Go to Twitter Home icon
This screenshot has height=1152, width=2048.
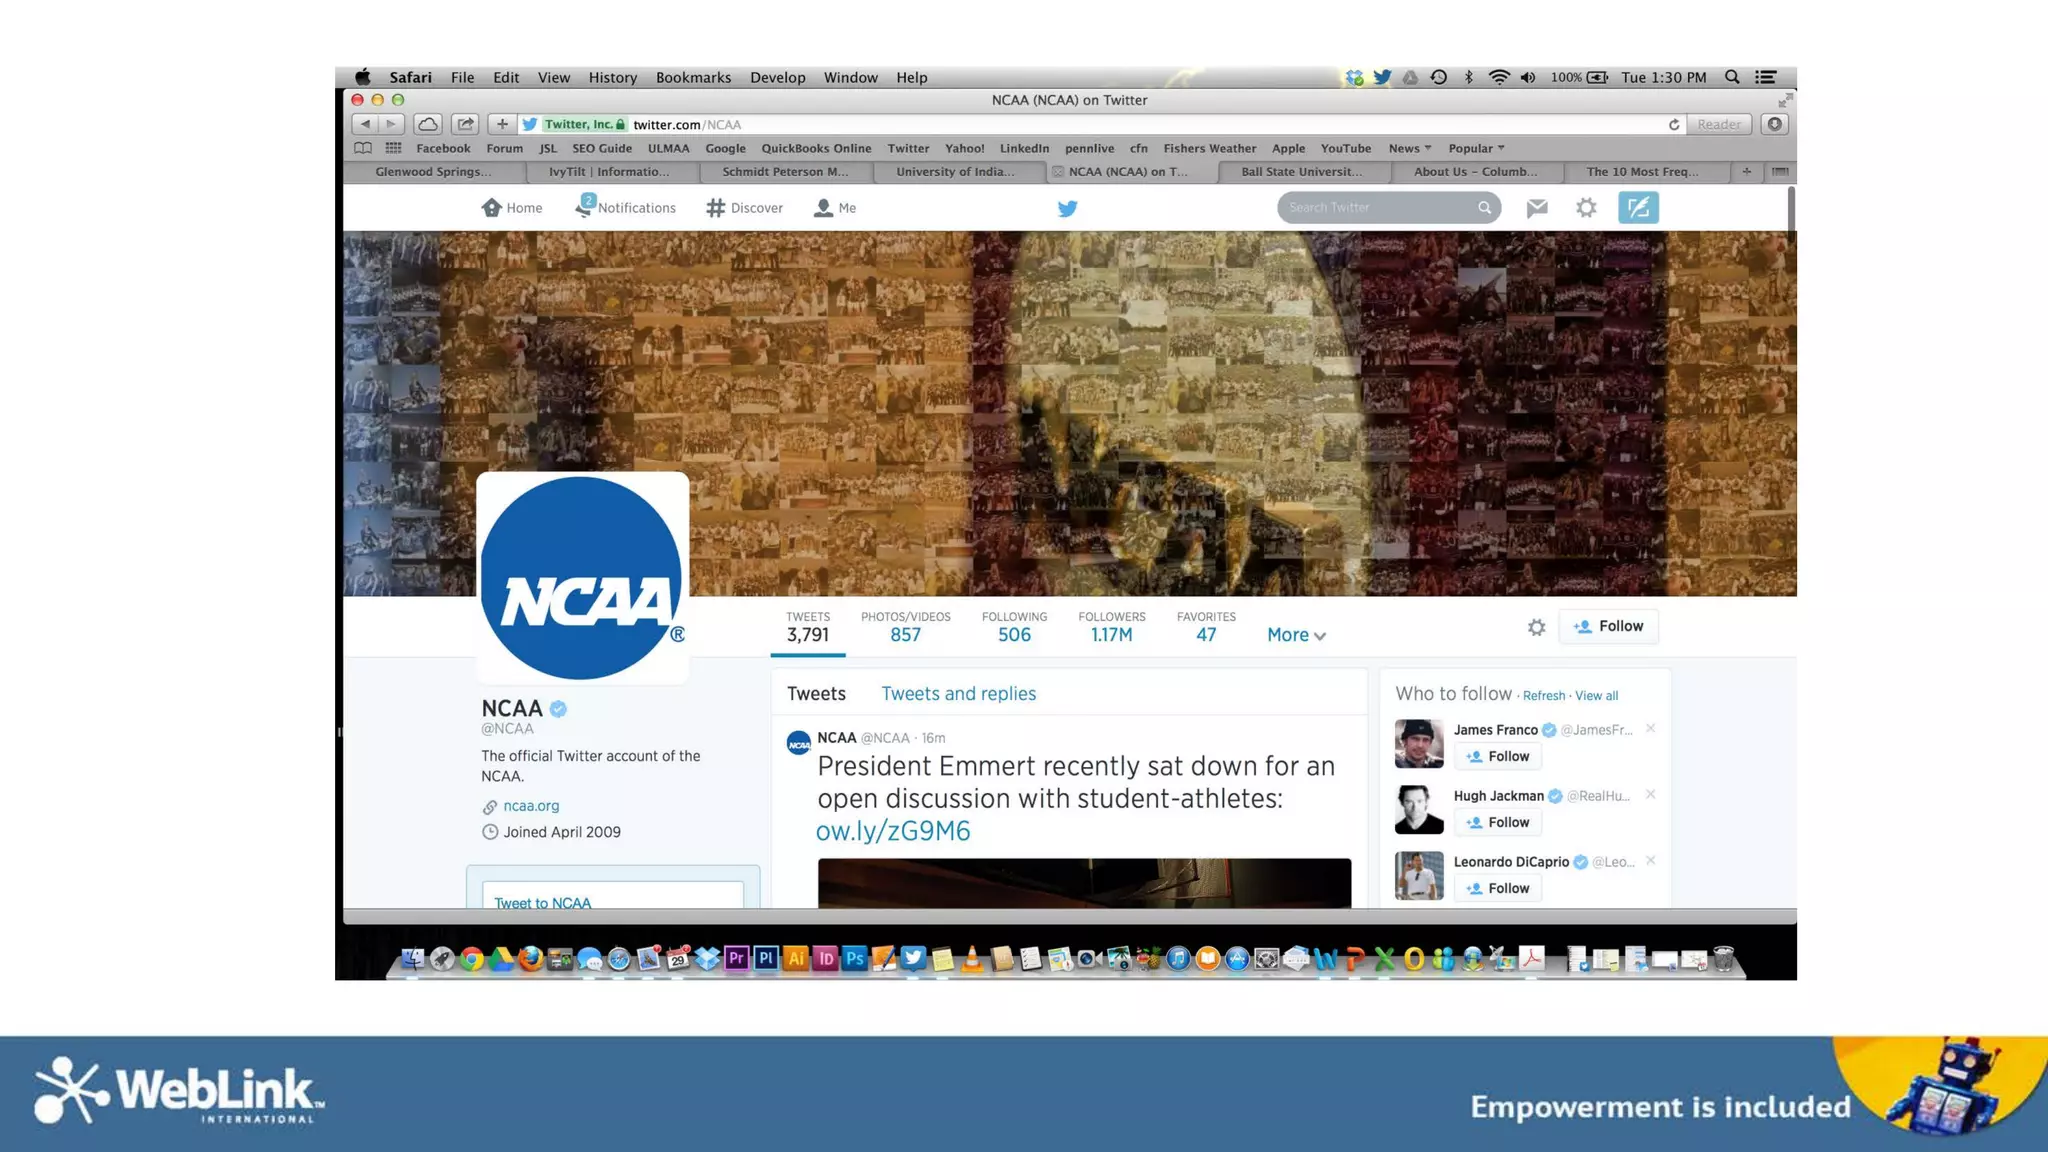click(491, 207)
